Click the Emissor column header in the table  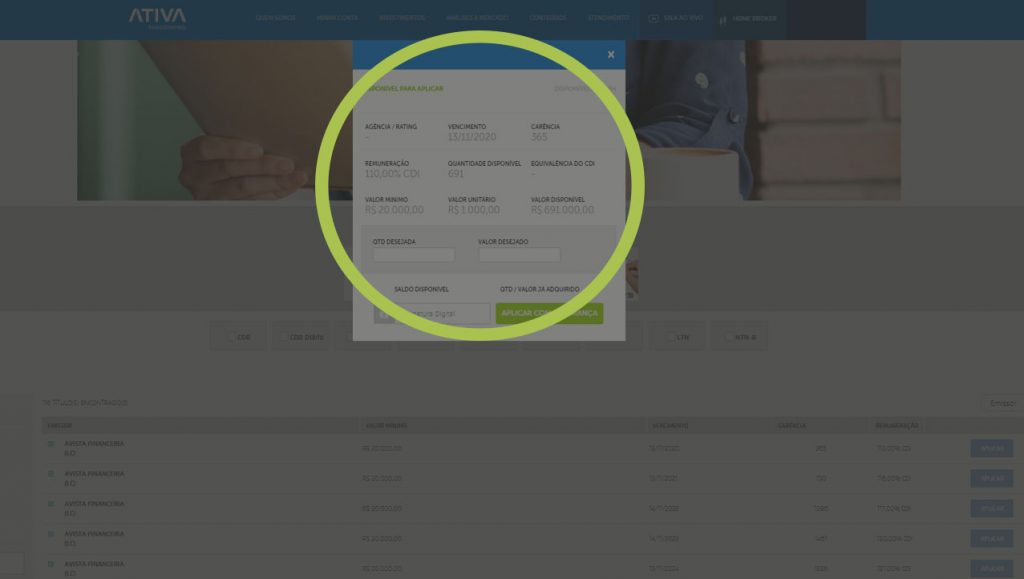pos(59,426)
